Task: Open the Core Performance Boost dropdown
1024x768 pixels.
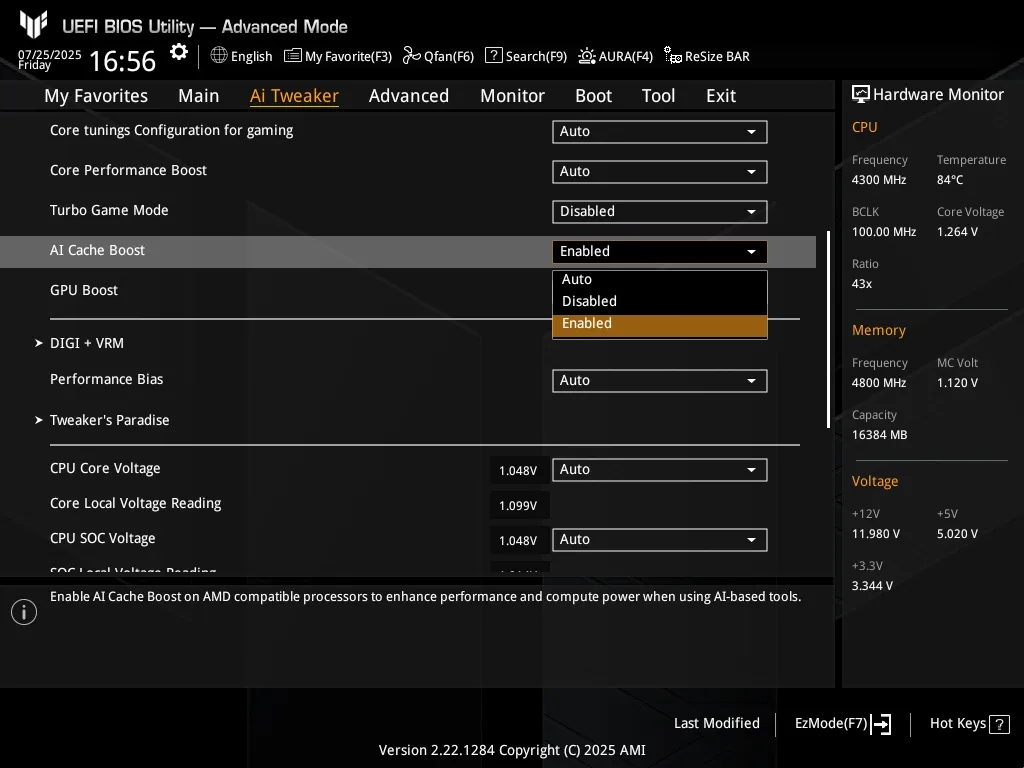Action: pos(659,171)
